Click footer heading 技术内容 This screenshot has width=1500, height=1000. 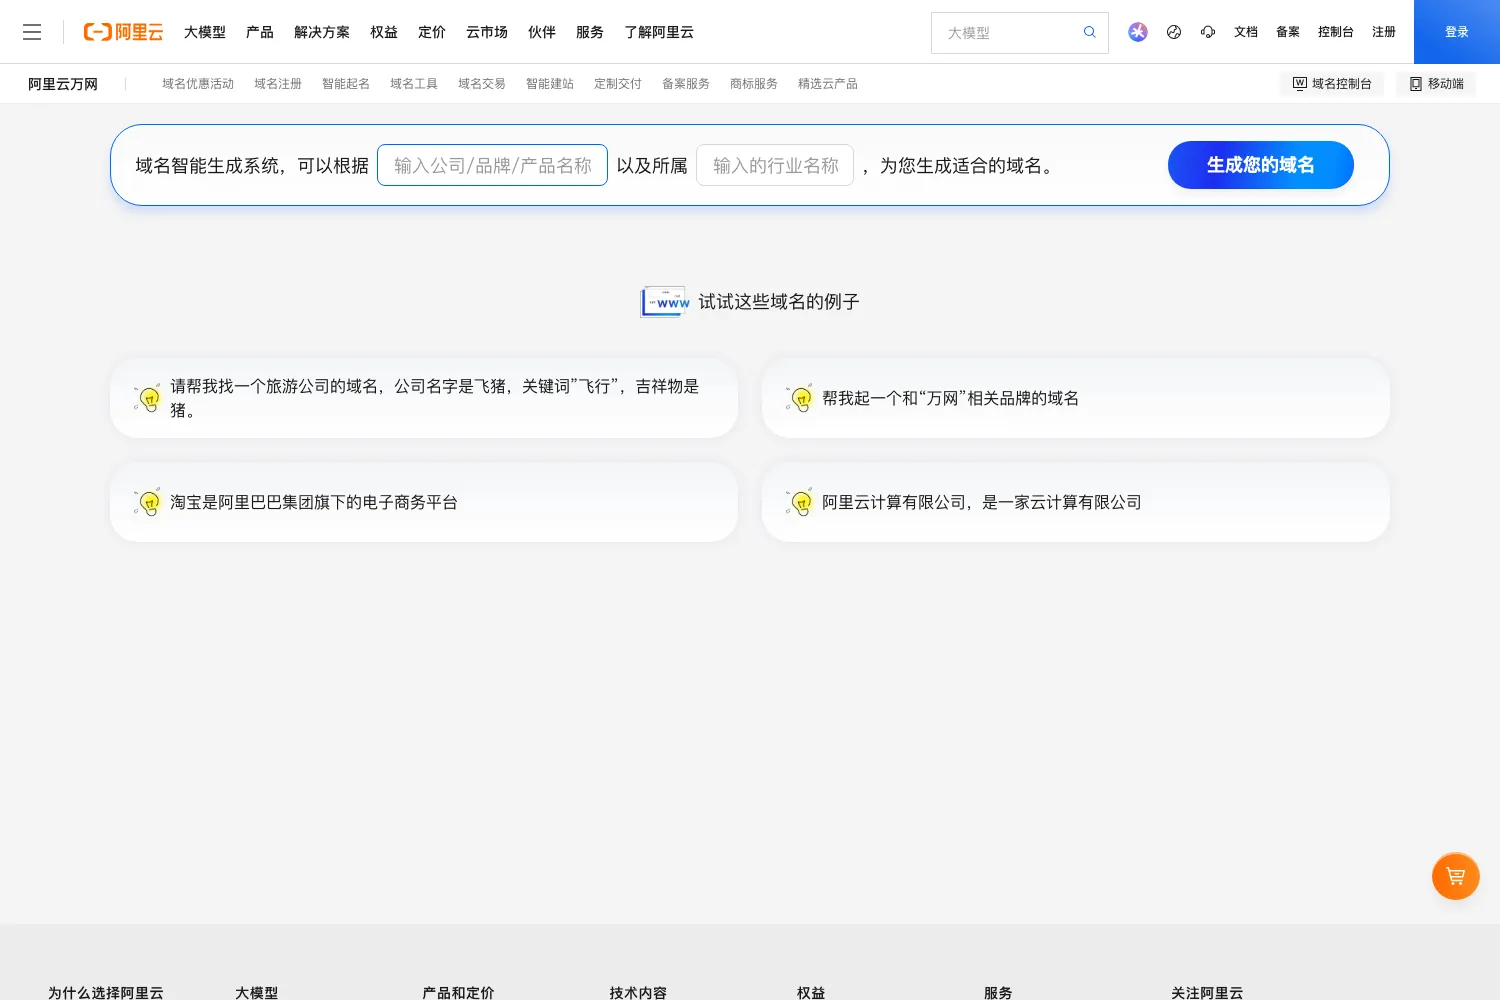point(638,992)
